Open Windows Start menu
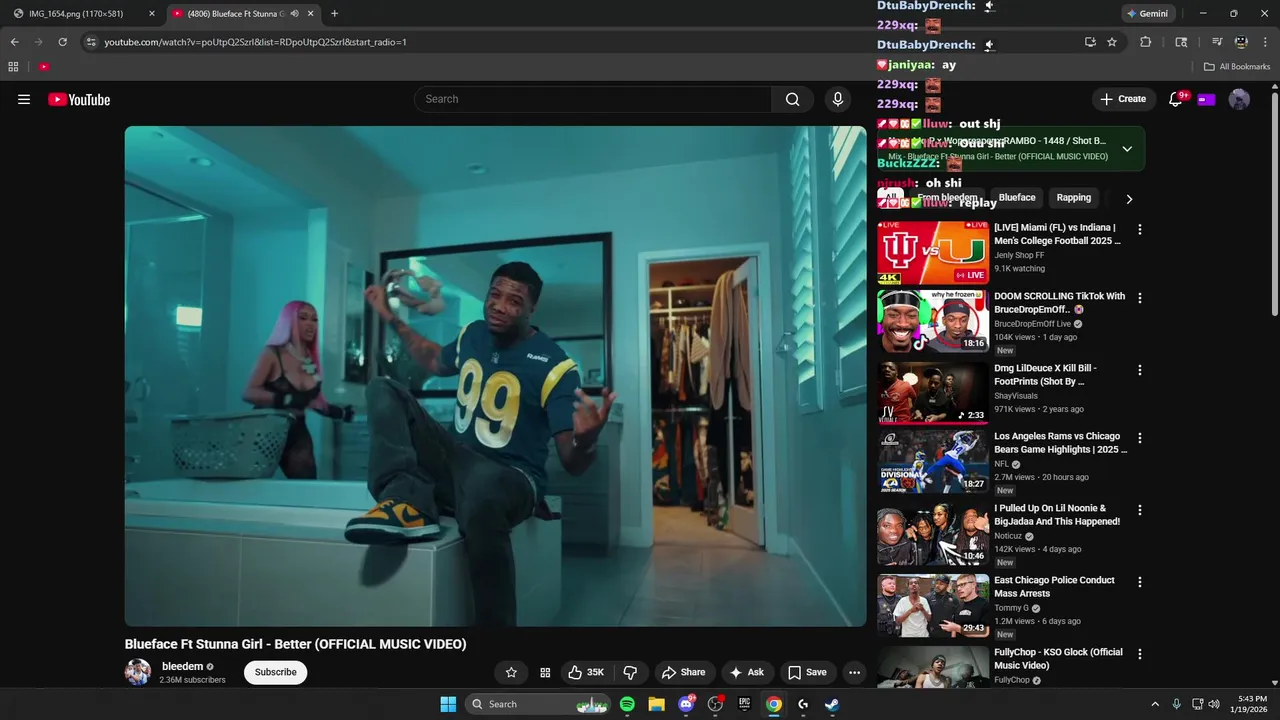Screen dimensions: 1280x720 click(x=448, y=704)
